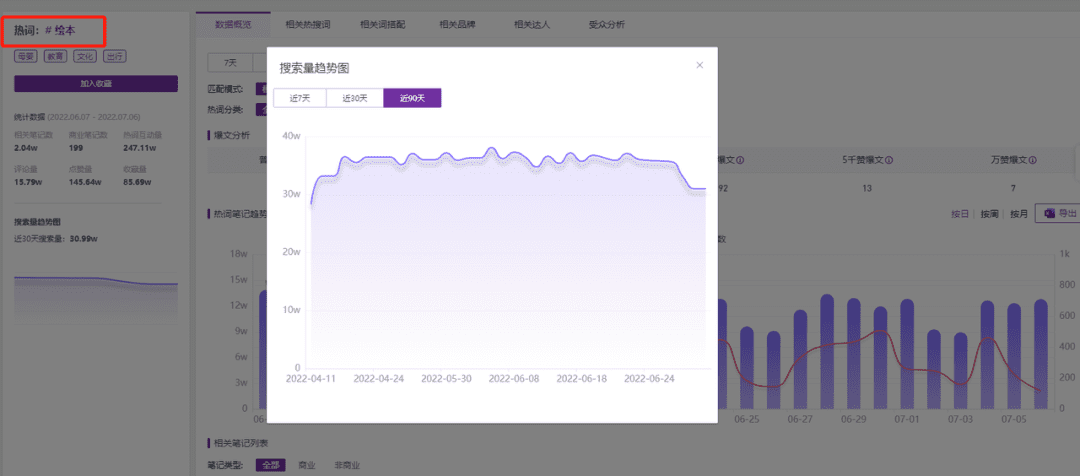Open the 受众分析 tab
1080x476 pixels.
pos(606,24)
